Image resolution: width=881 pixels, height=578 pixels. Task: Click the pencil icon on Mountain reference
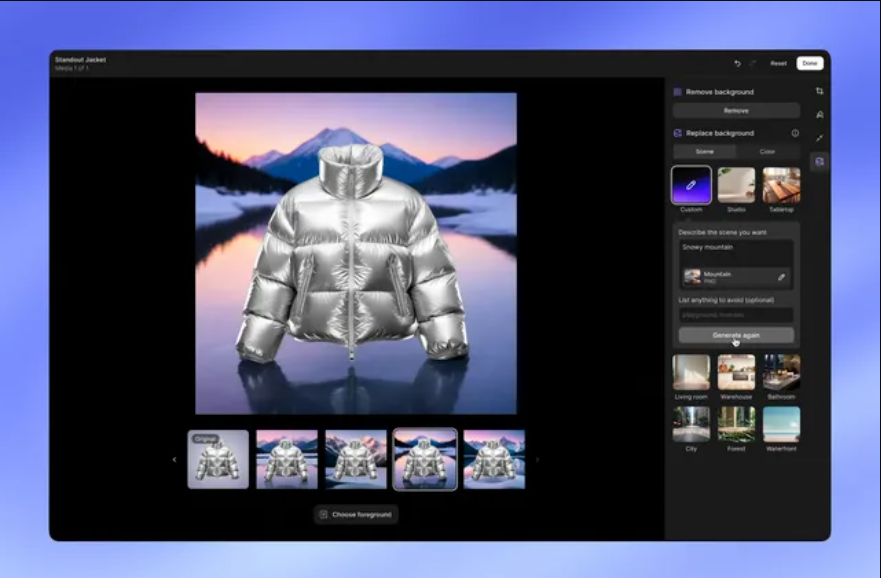pos(781,277)
